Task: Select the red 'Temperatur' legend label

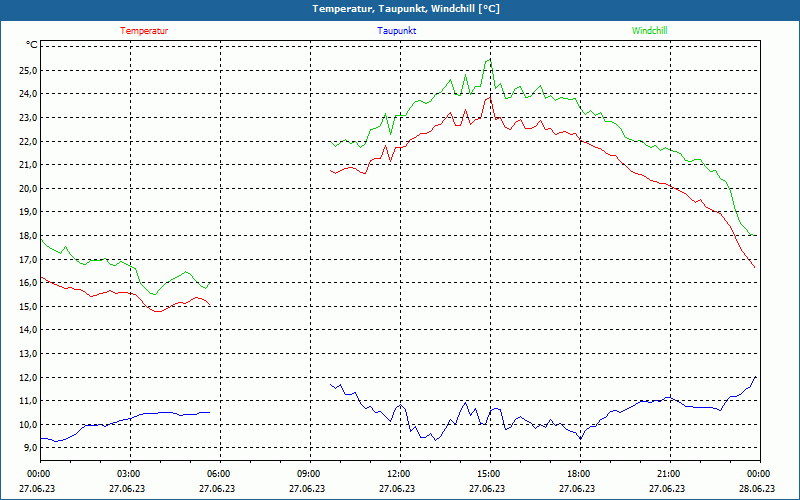Action: click(x=144, y=31)
